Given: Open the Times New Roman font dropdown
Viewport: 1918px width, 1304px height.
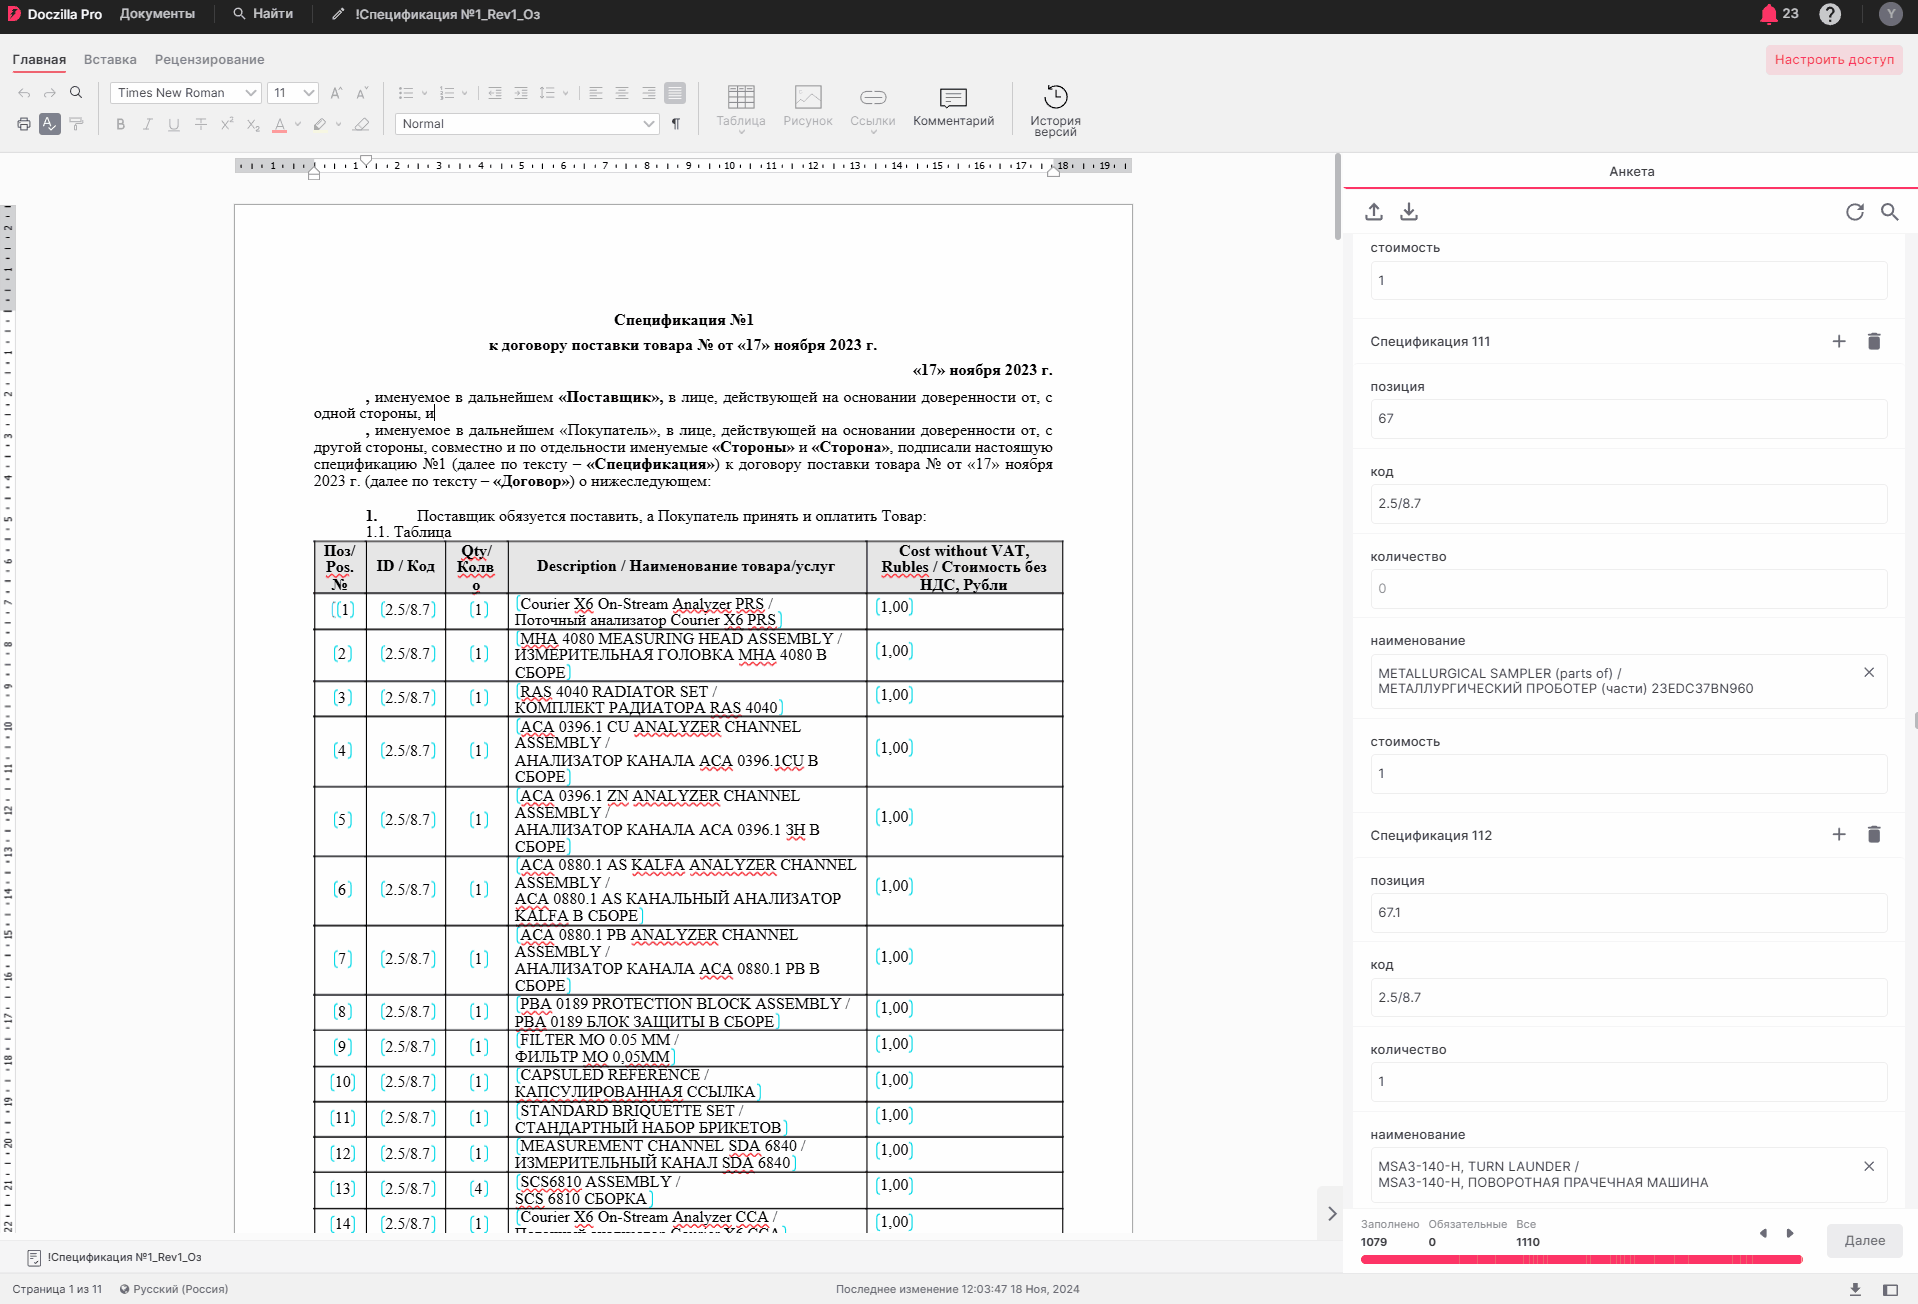Looking at the screenshot, I should coord(186,93).
